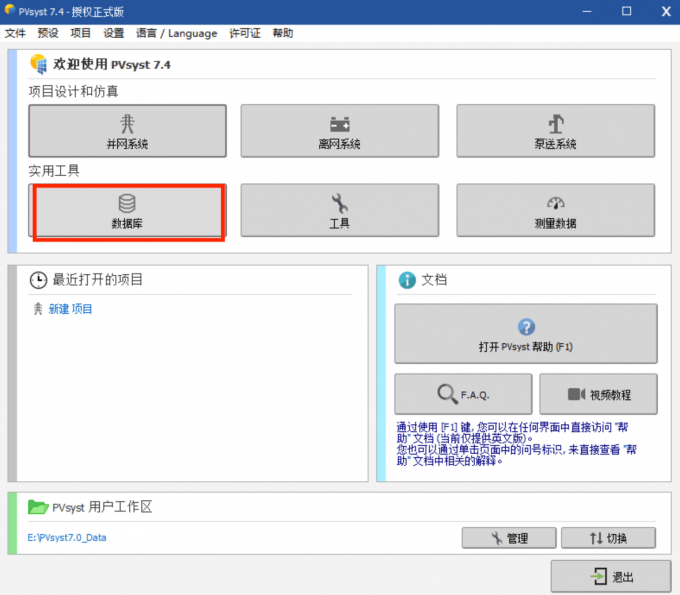Maximize the PVsyst window
Viewport: 680px width, 595px height.
click(626, 11)
